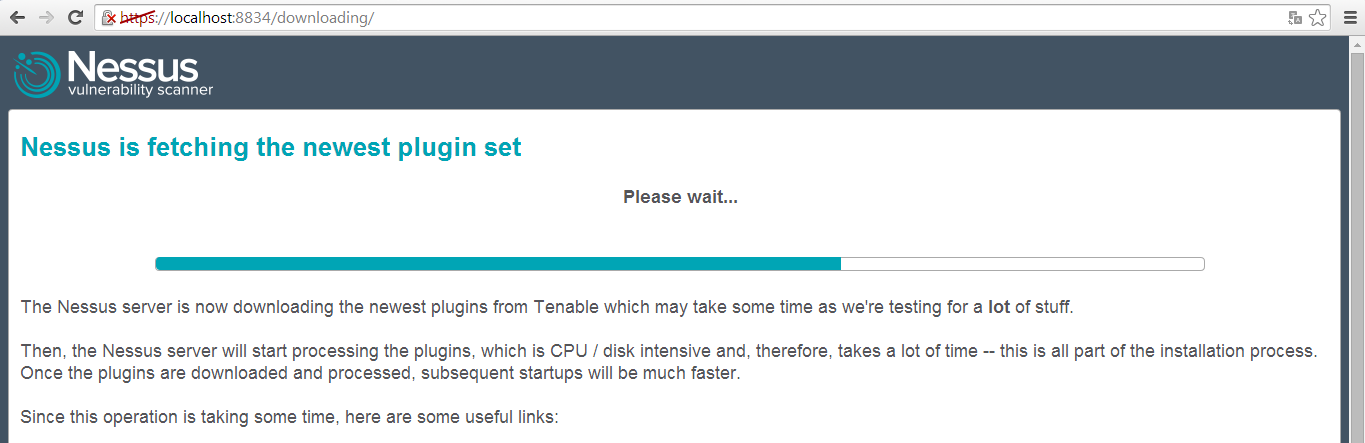1365x443 pixels.
Task: Reload the Nessus downloading page
Action: (75, 17)
